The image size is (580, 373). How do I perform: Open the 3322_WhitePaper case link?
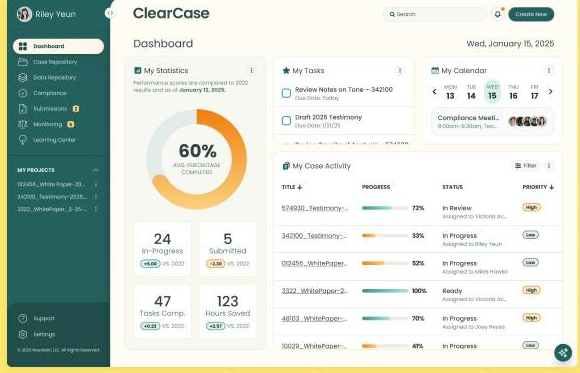[315, 291]
